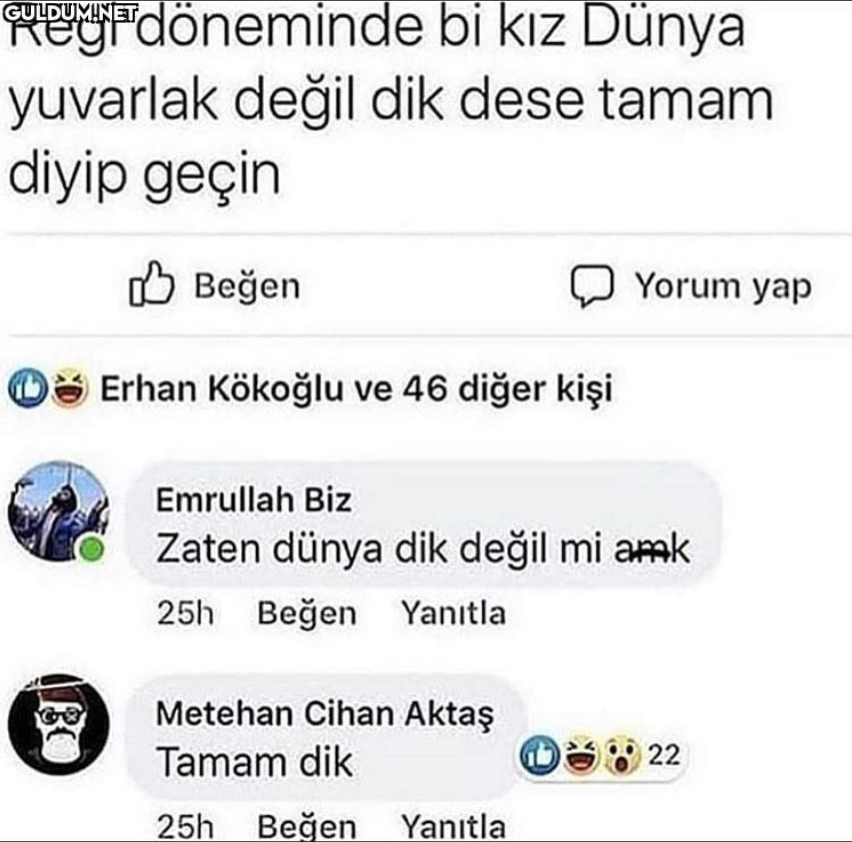
Task: Open the Metehan Cihan Aktaş name link
Action: click(x=325, y=713)
